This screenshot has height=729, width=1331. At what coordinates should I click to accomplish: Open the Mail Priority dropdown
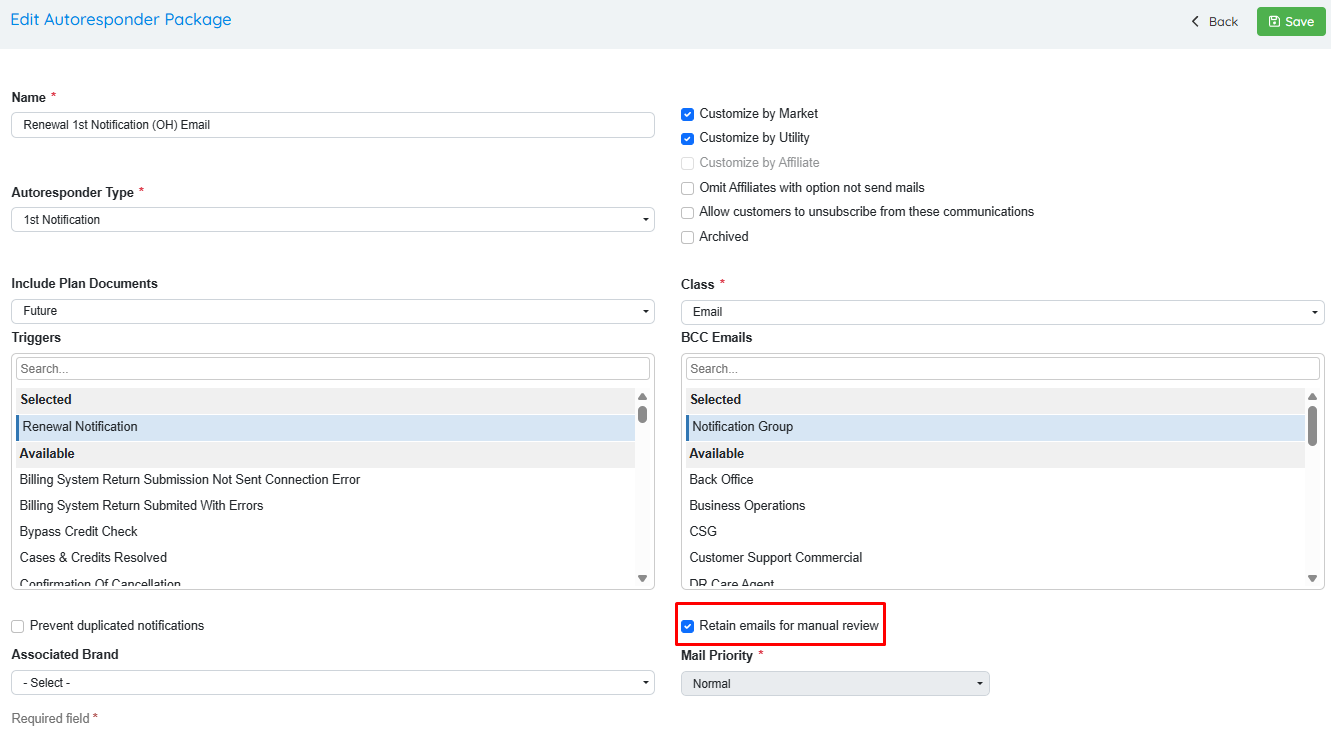pos(835,684)
